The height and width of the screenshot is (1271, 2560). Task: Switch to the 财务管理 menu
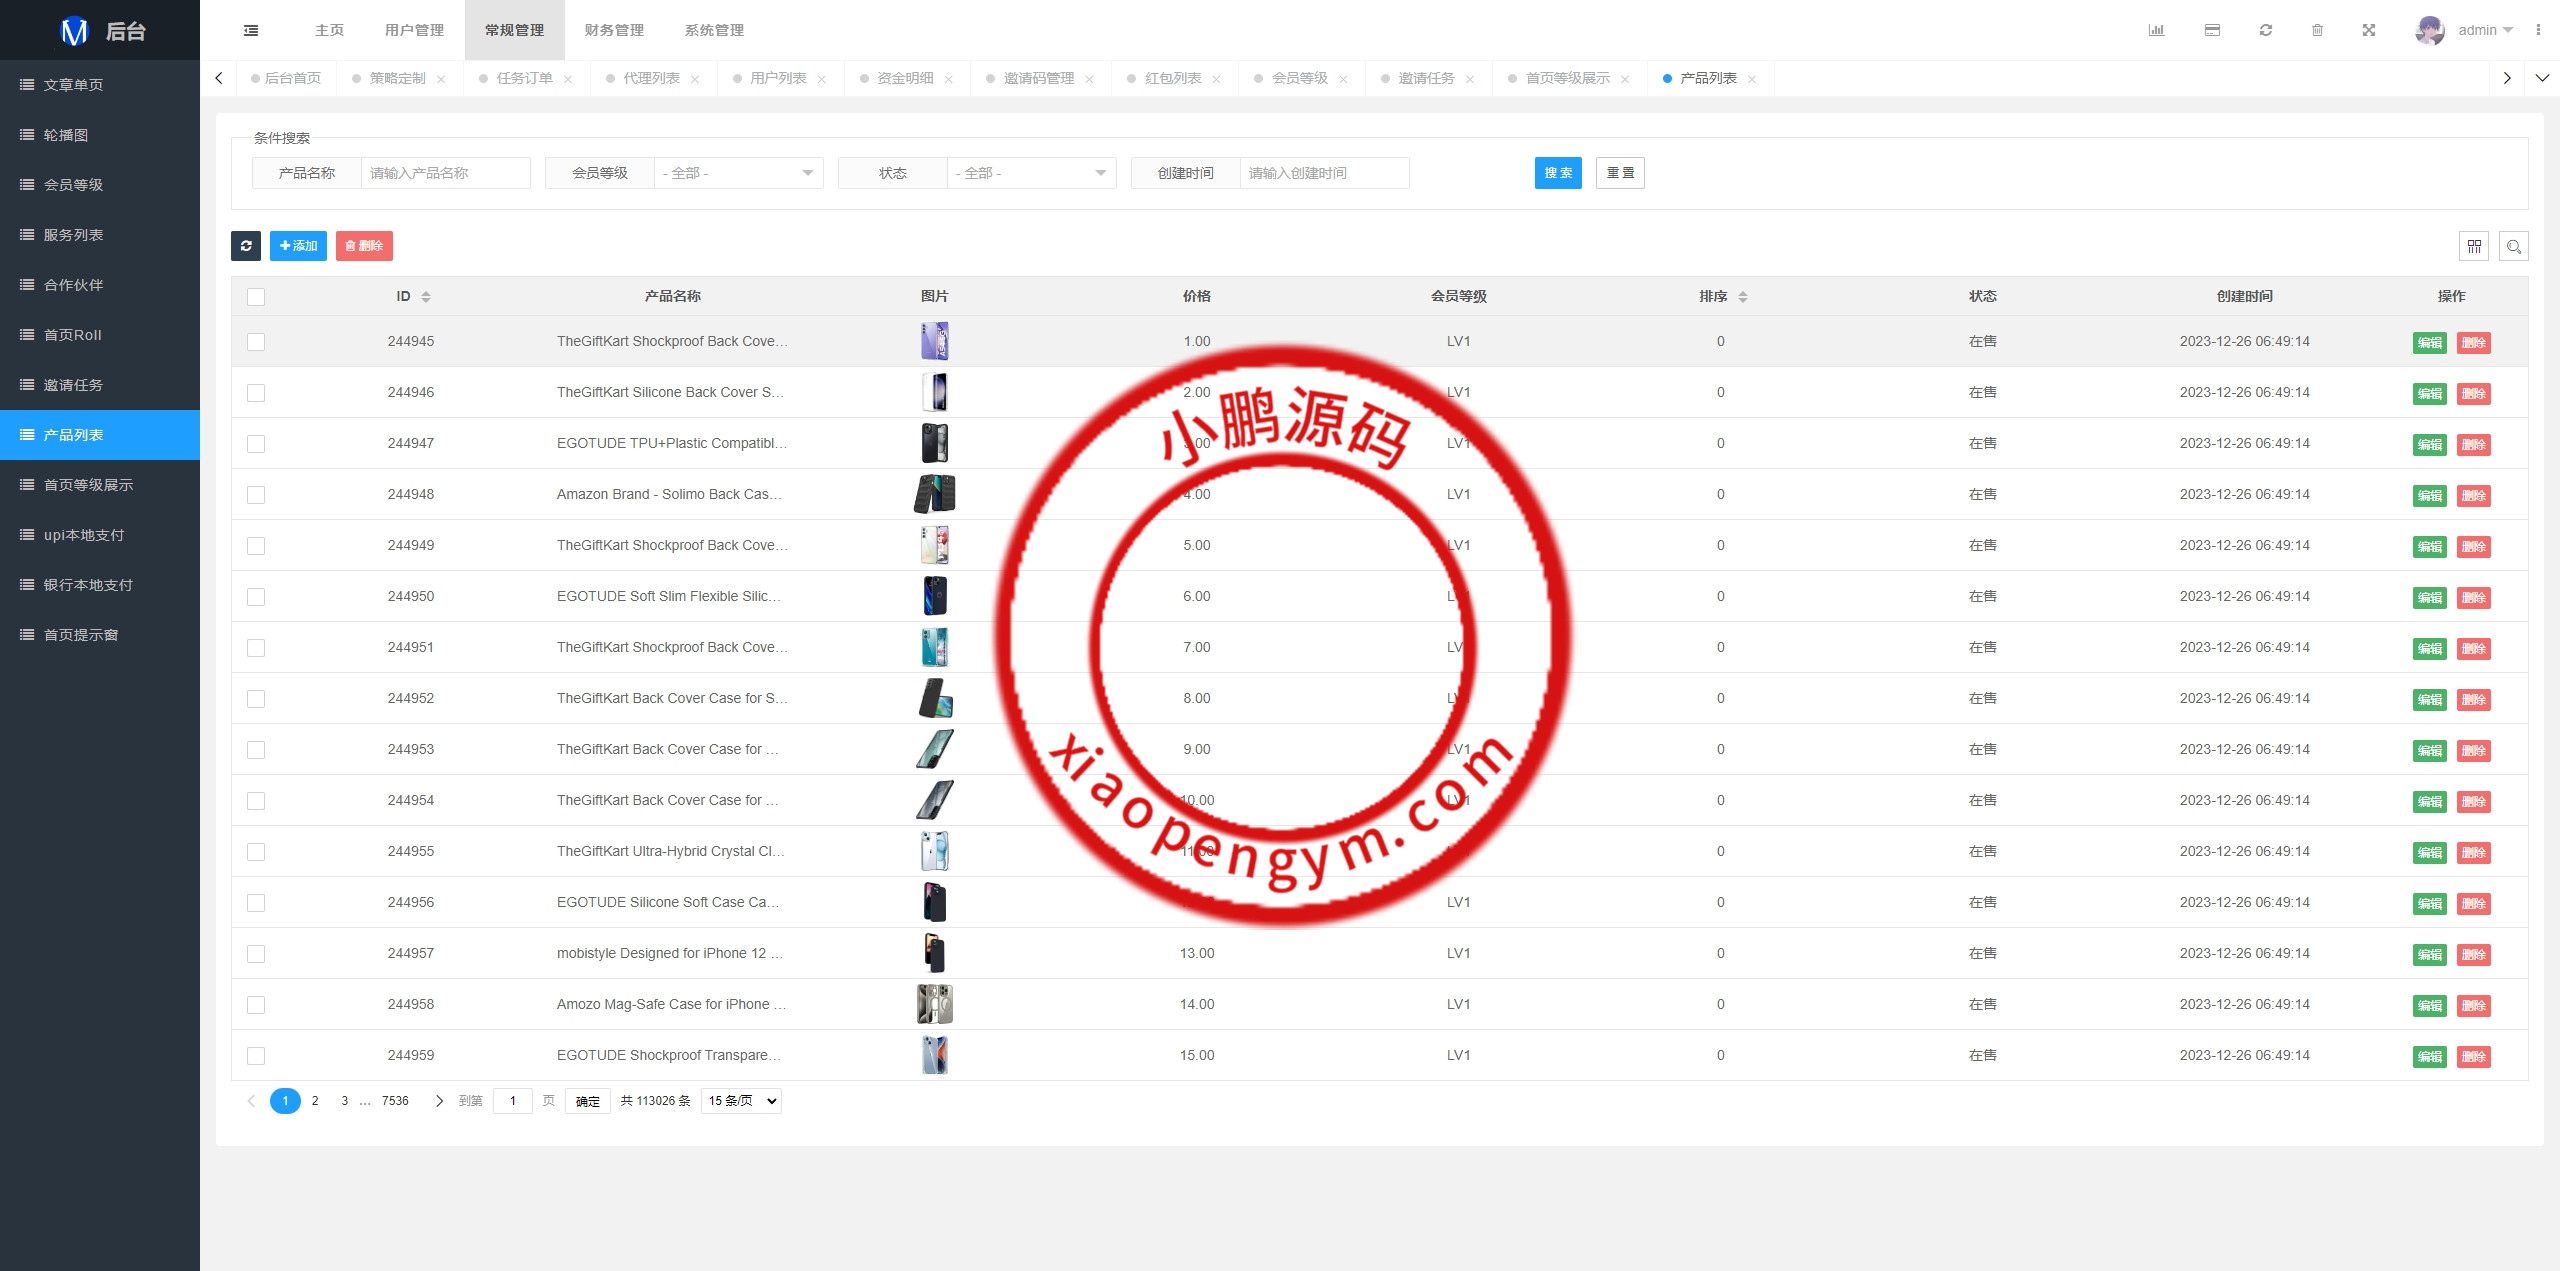pos(614,30)
